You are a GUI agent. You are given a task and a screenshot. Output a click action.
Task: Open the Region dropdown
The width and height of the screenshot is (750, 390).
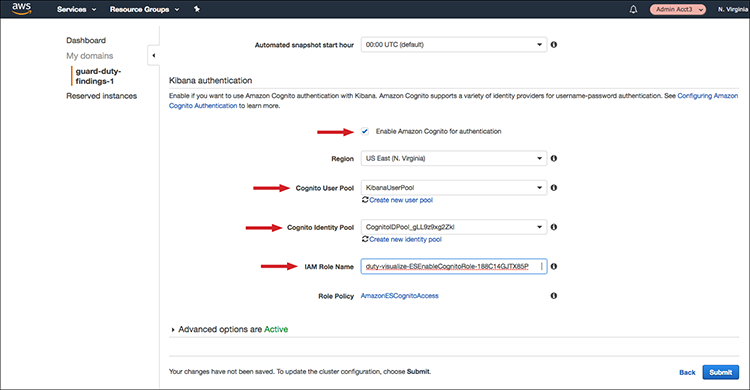pyautogui.click(x=453, y=158)
